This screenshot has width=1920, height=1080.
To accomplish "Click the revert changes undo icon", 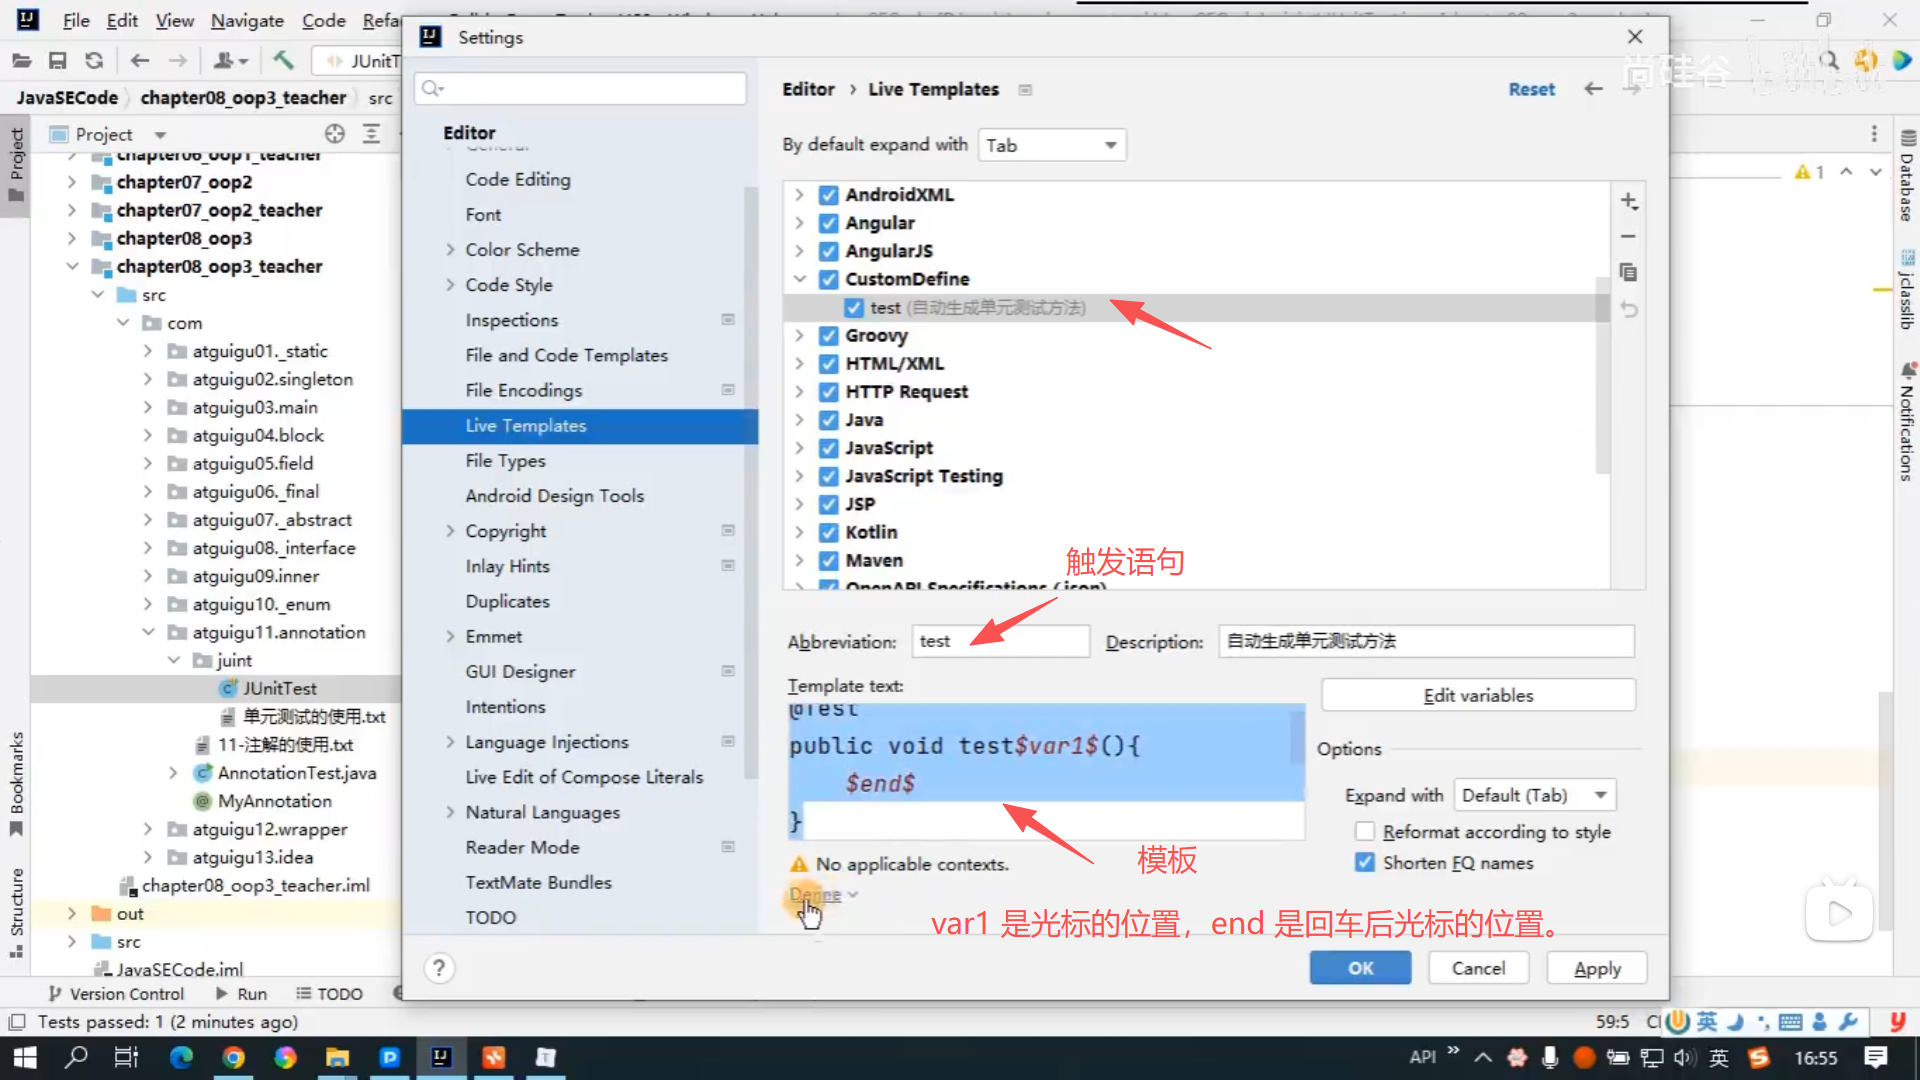I will coord(1628,310).
